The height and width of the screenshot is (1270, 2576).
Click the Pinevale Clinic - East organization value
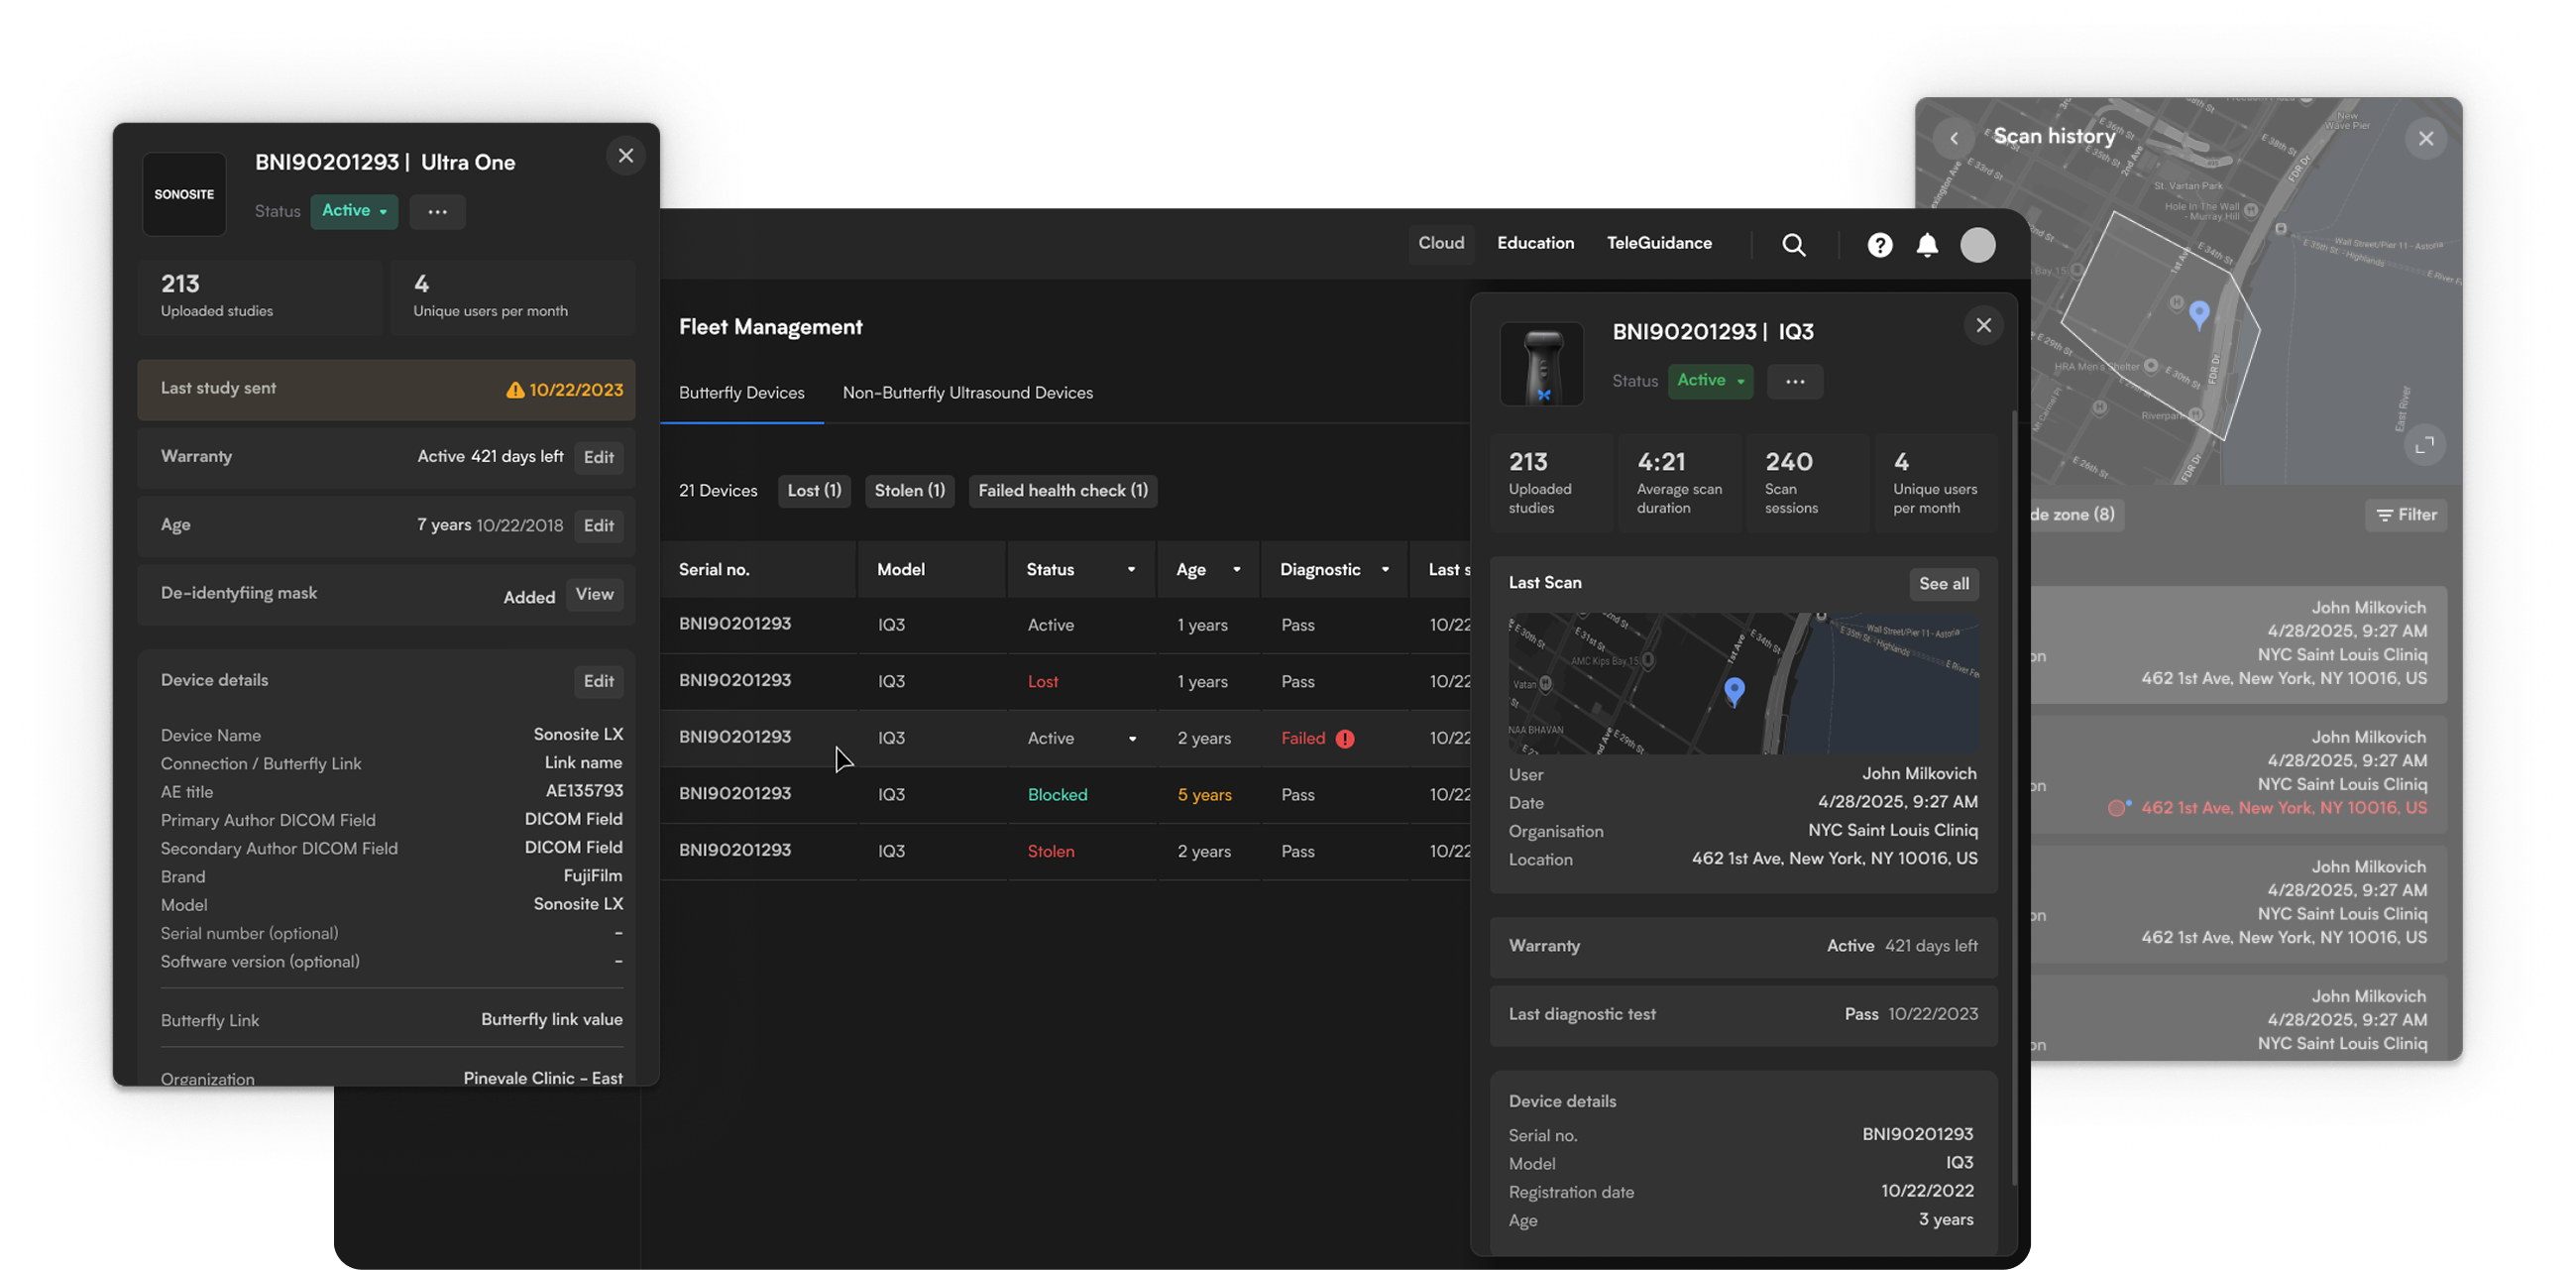point(543,1078)
